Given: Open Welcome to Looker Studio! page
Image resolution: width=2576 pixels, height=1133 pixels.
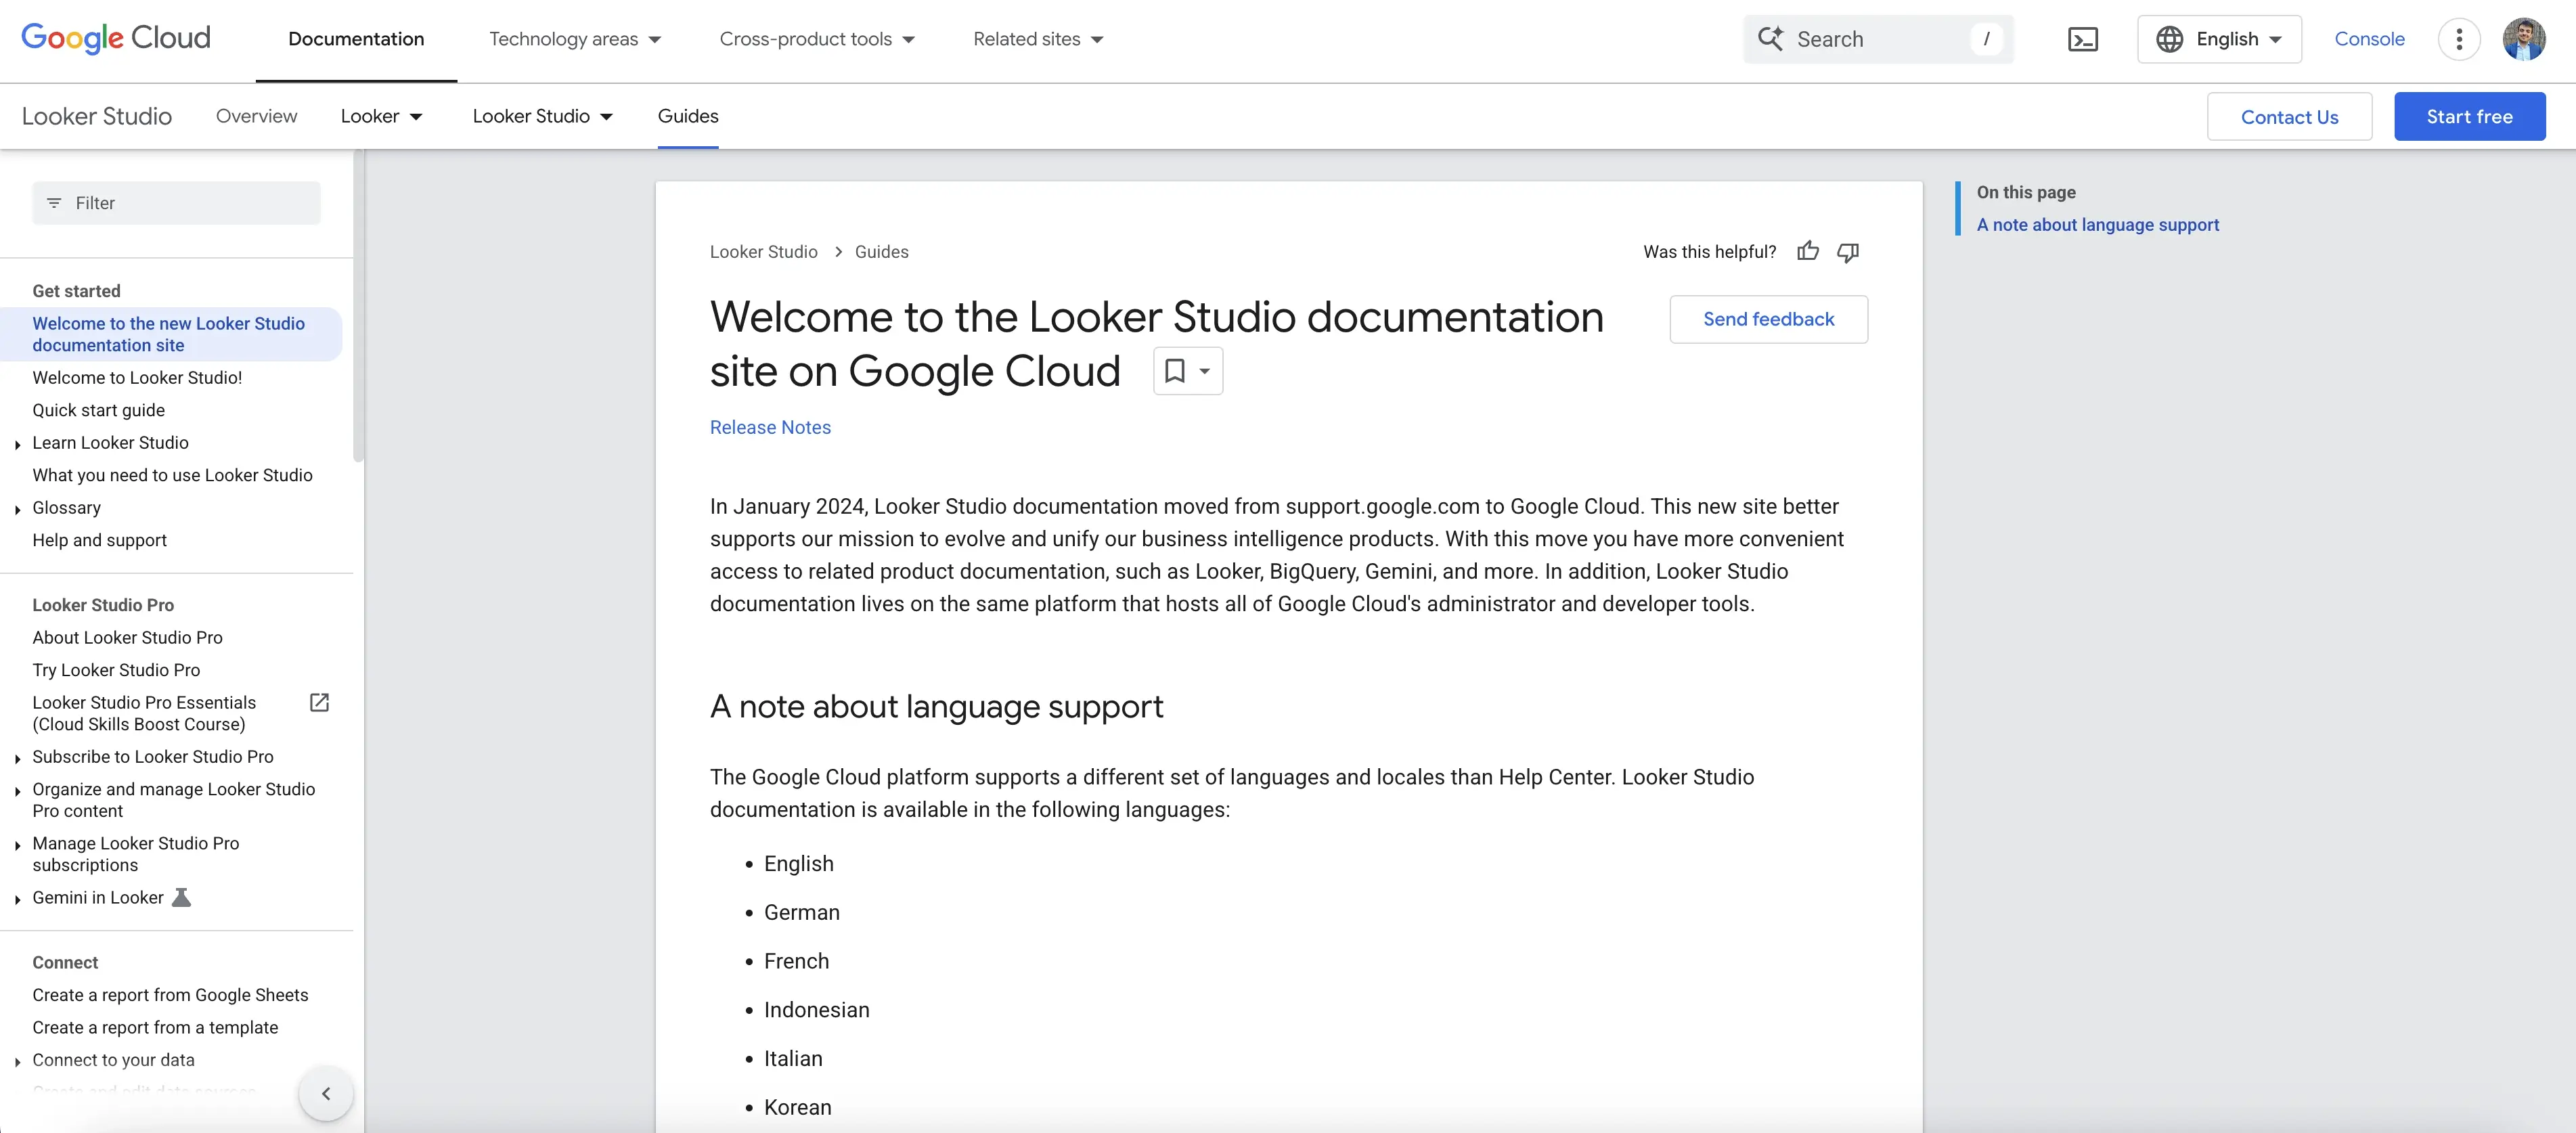Looking at the screenshot, I should point(137,377).
